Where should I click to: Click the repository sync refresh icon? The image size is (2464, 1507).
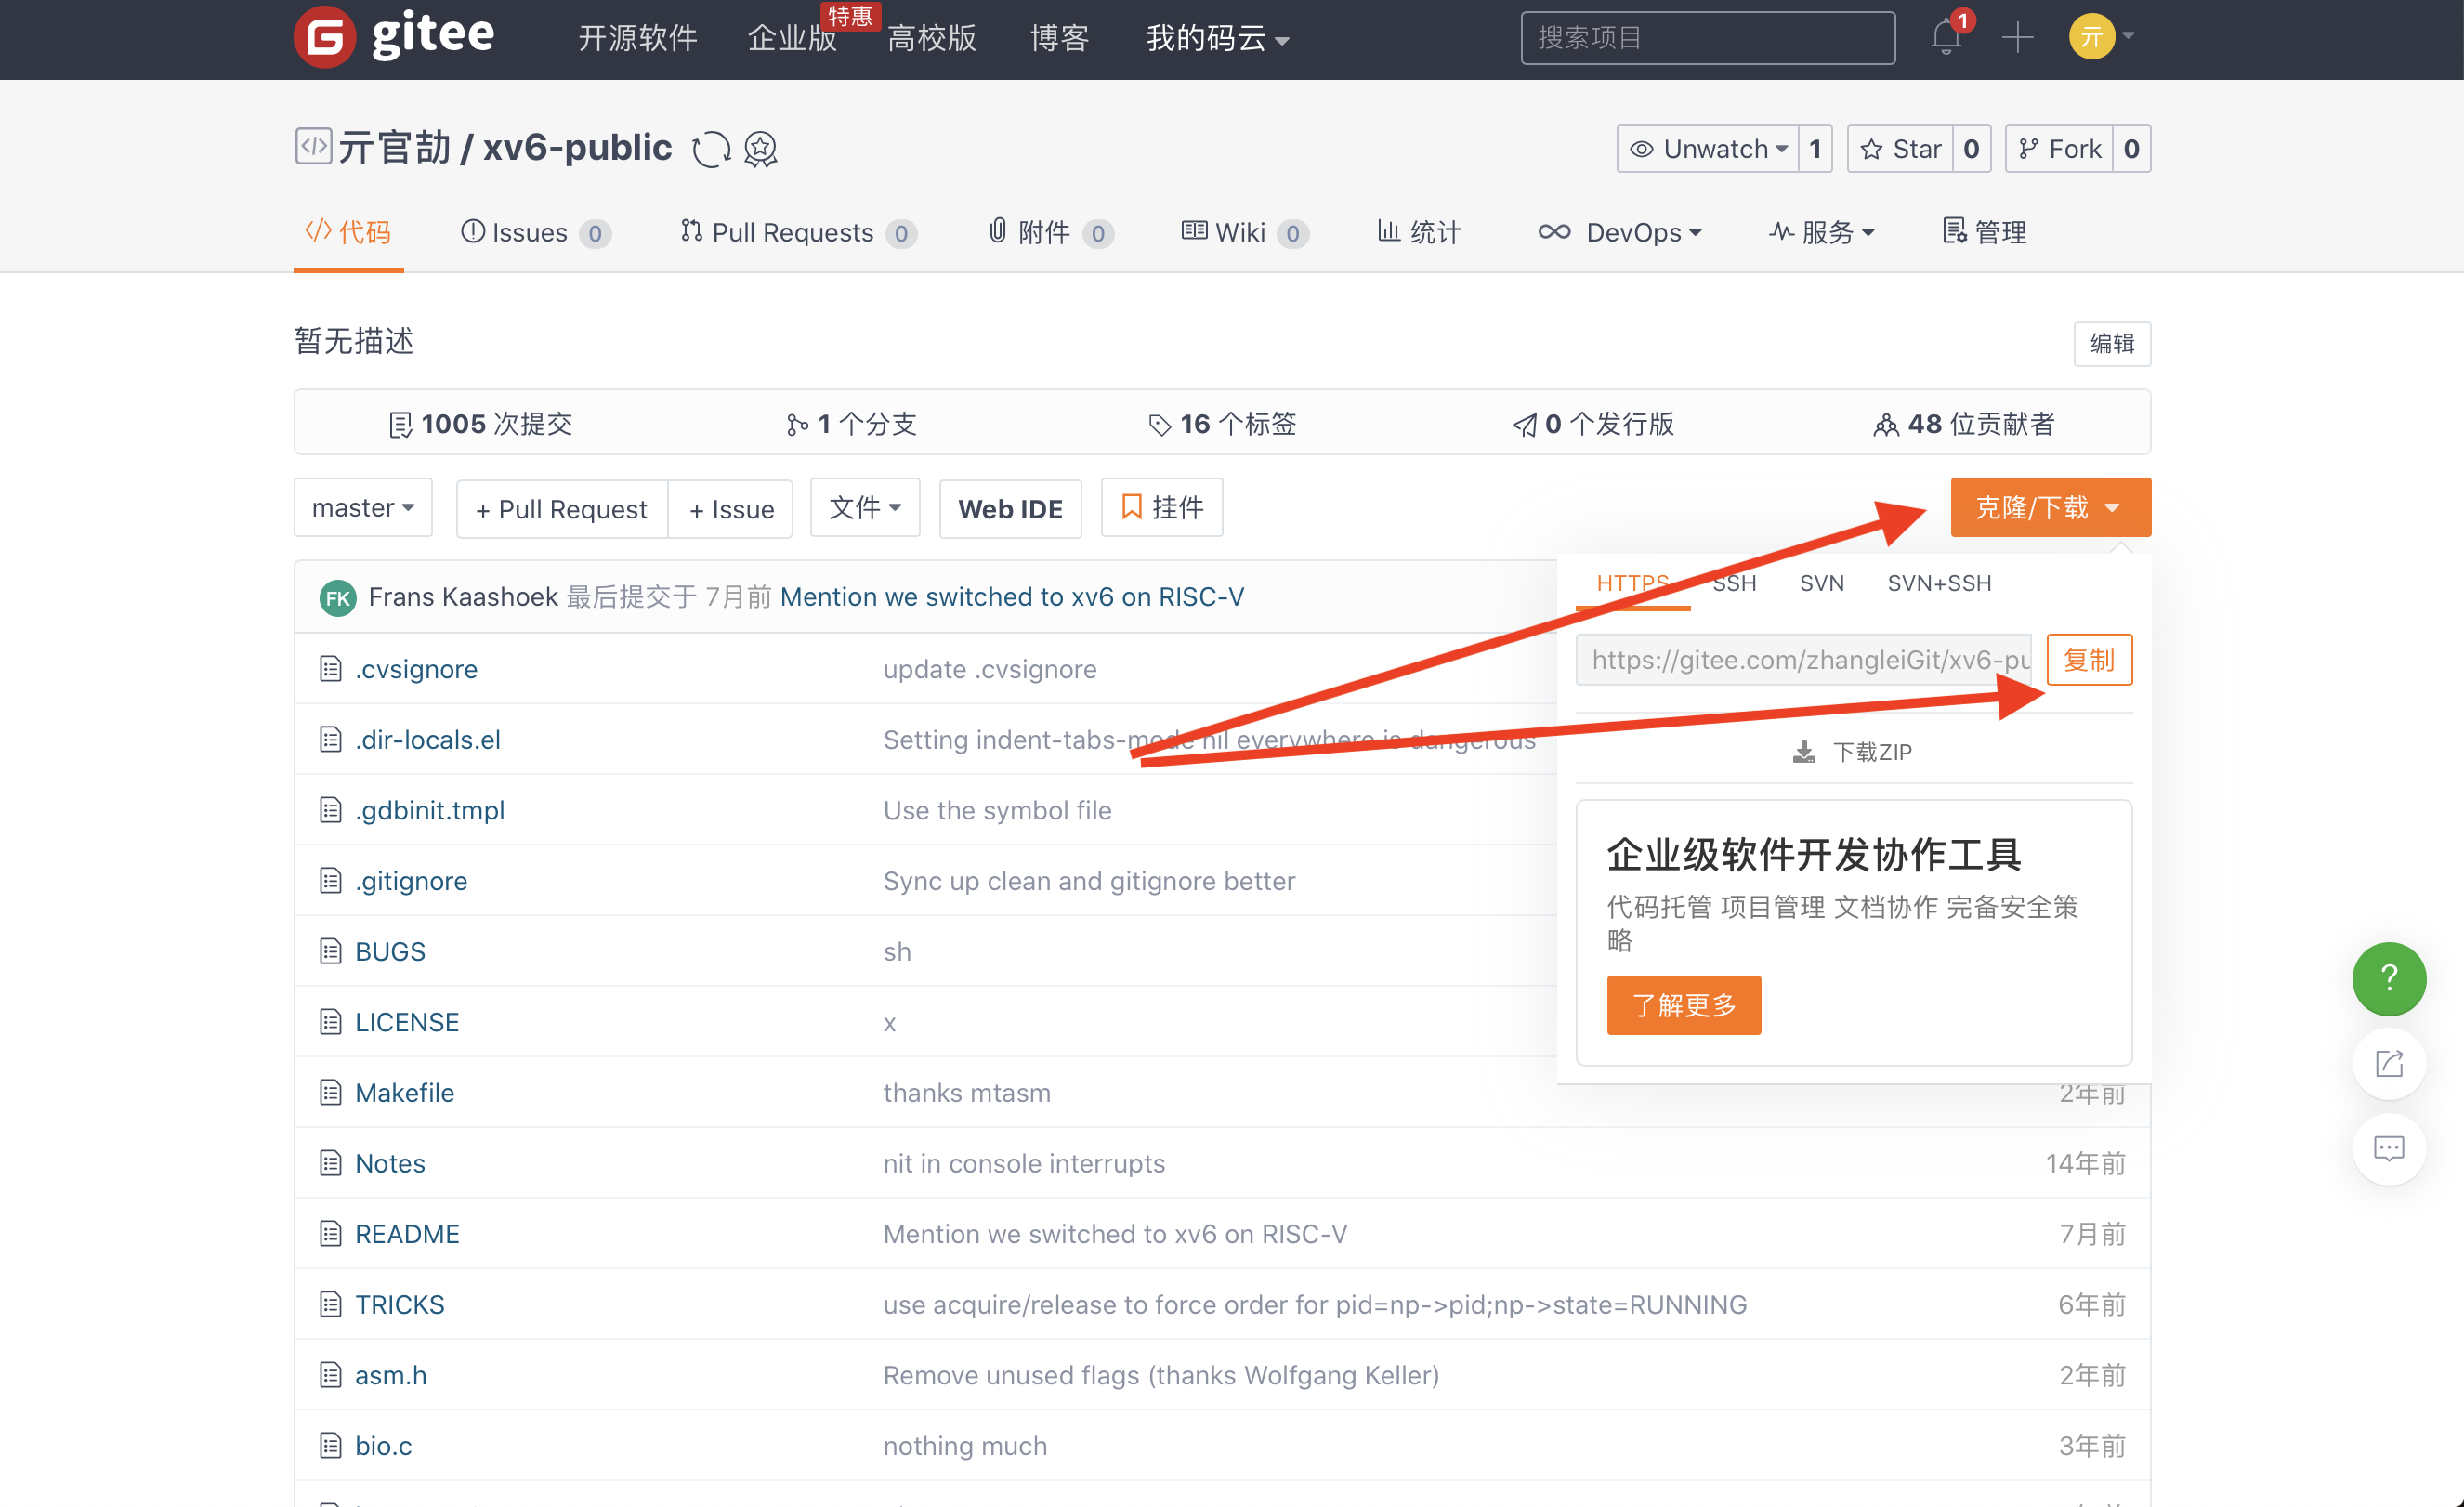pos(711,149)
